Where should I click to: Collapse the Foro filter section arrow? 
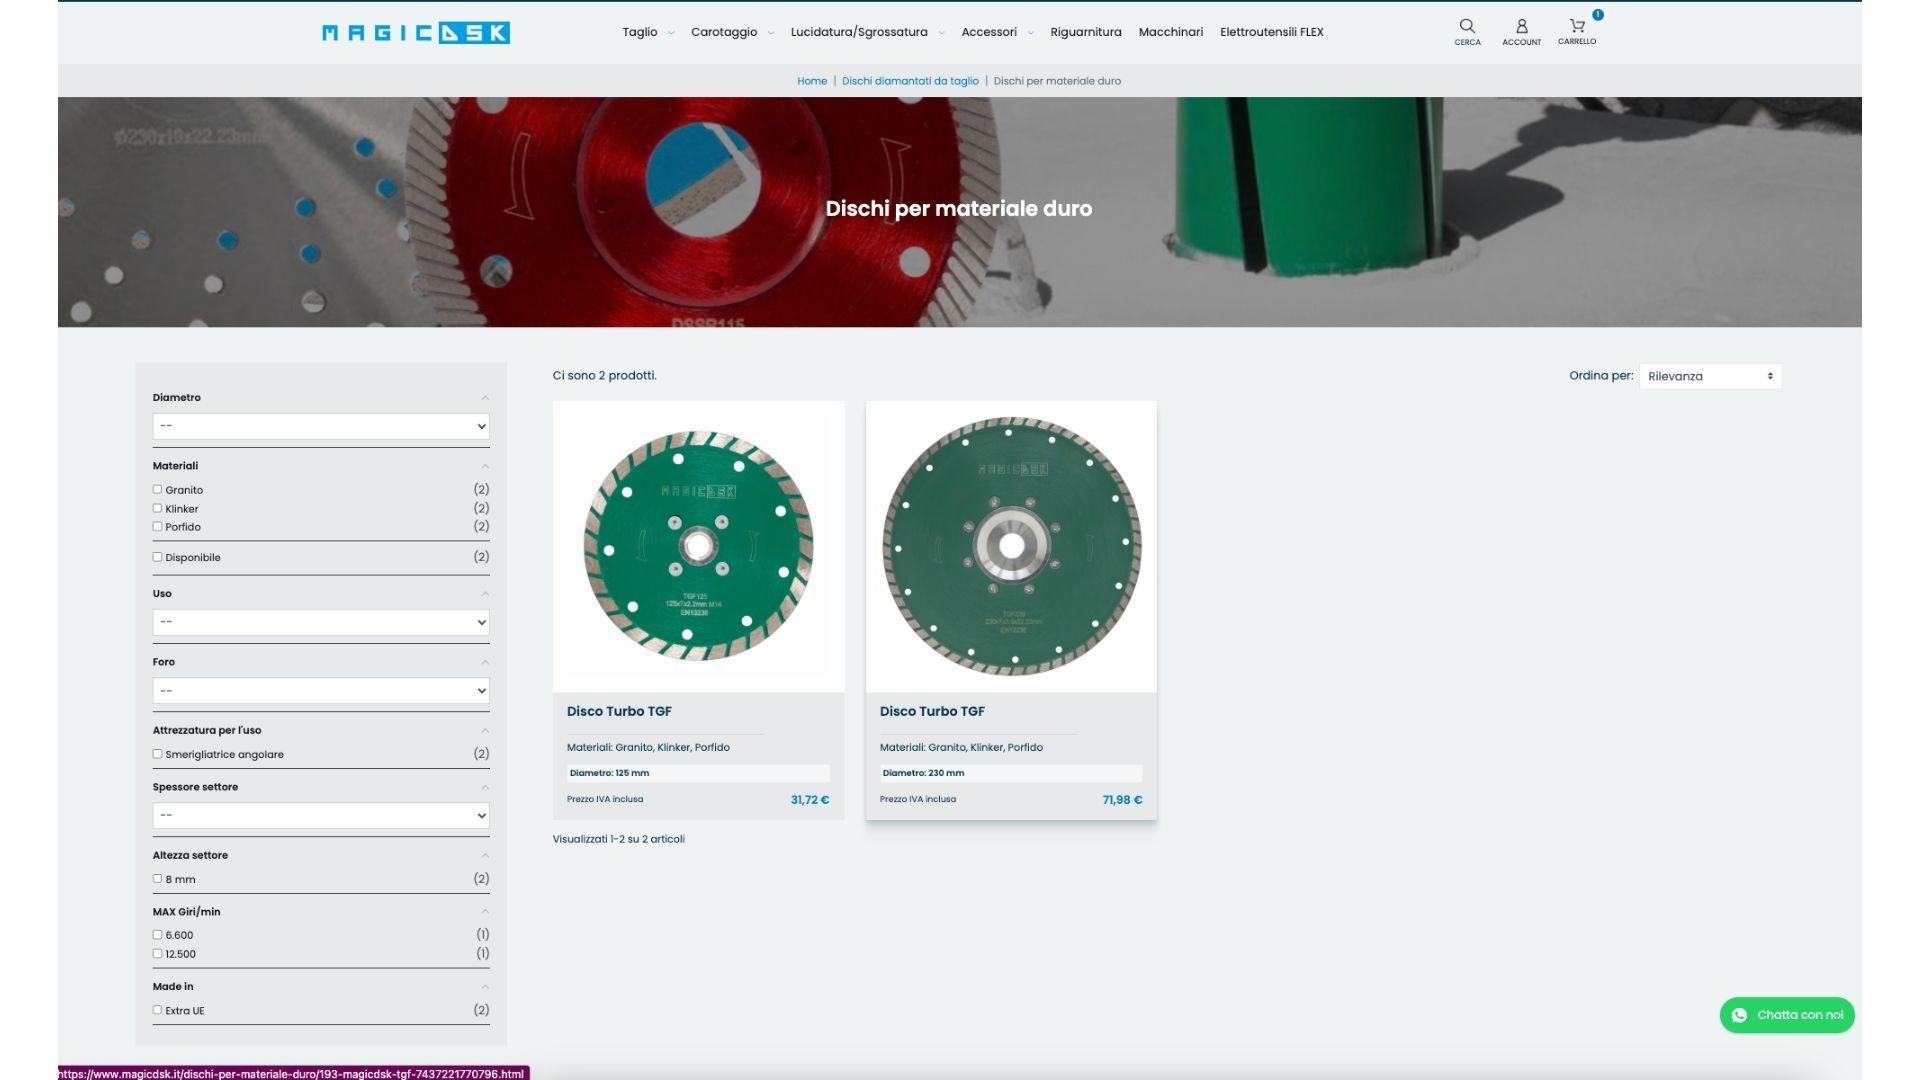tap(485, 662)
